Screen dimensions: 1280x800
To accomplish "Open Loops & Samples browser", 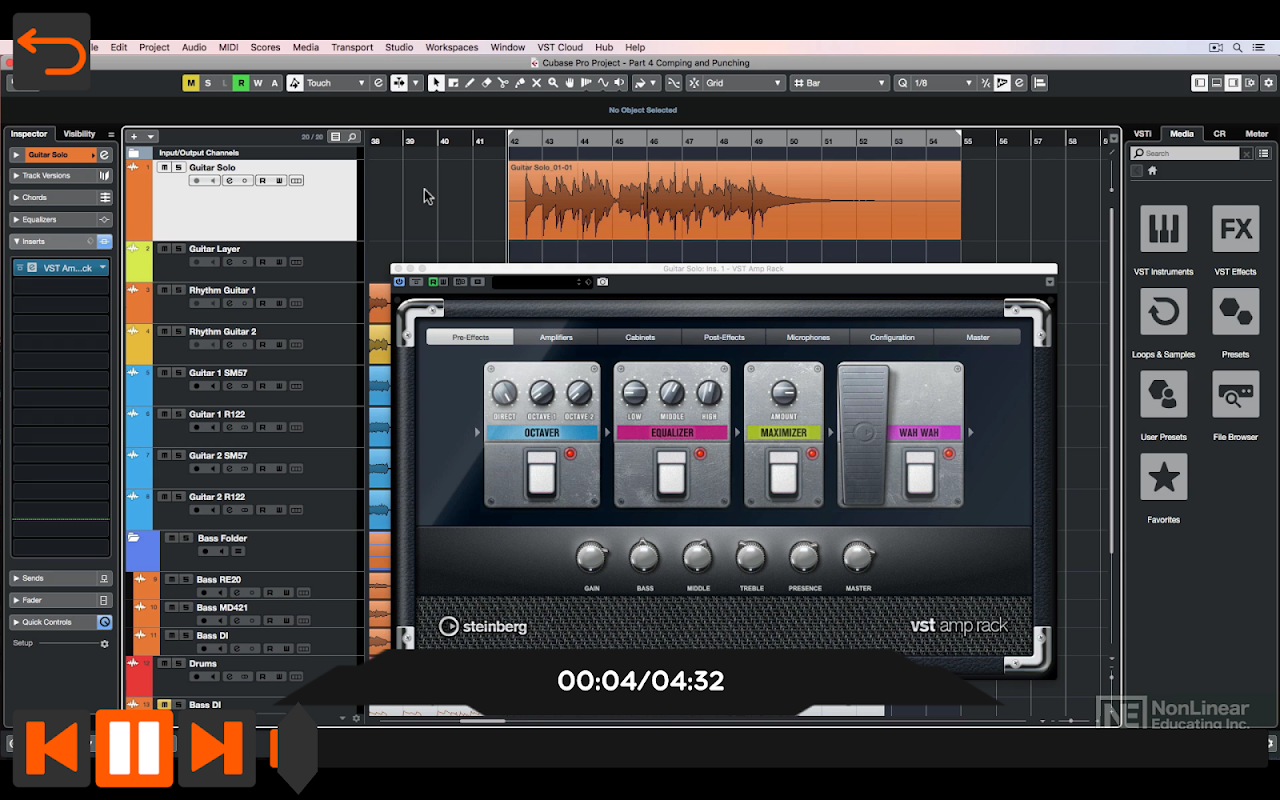I will point(1163,312).
